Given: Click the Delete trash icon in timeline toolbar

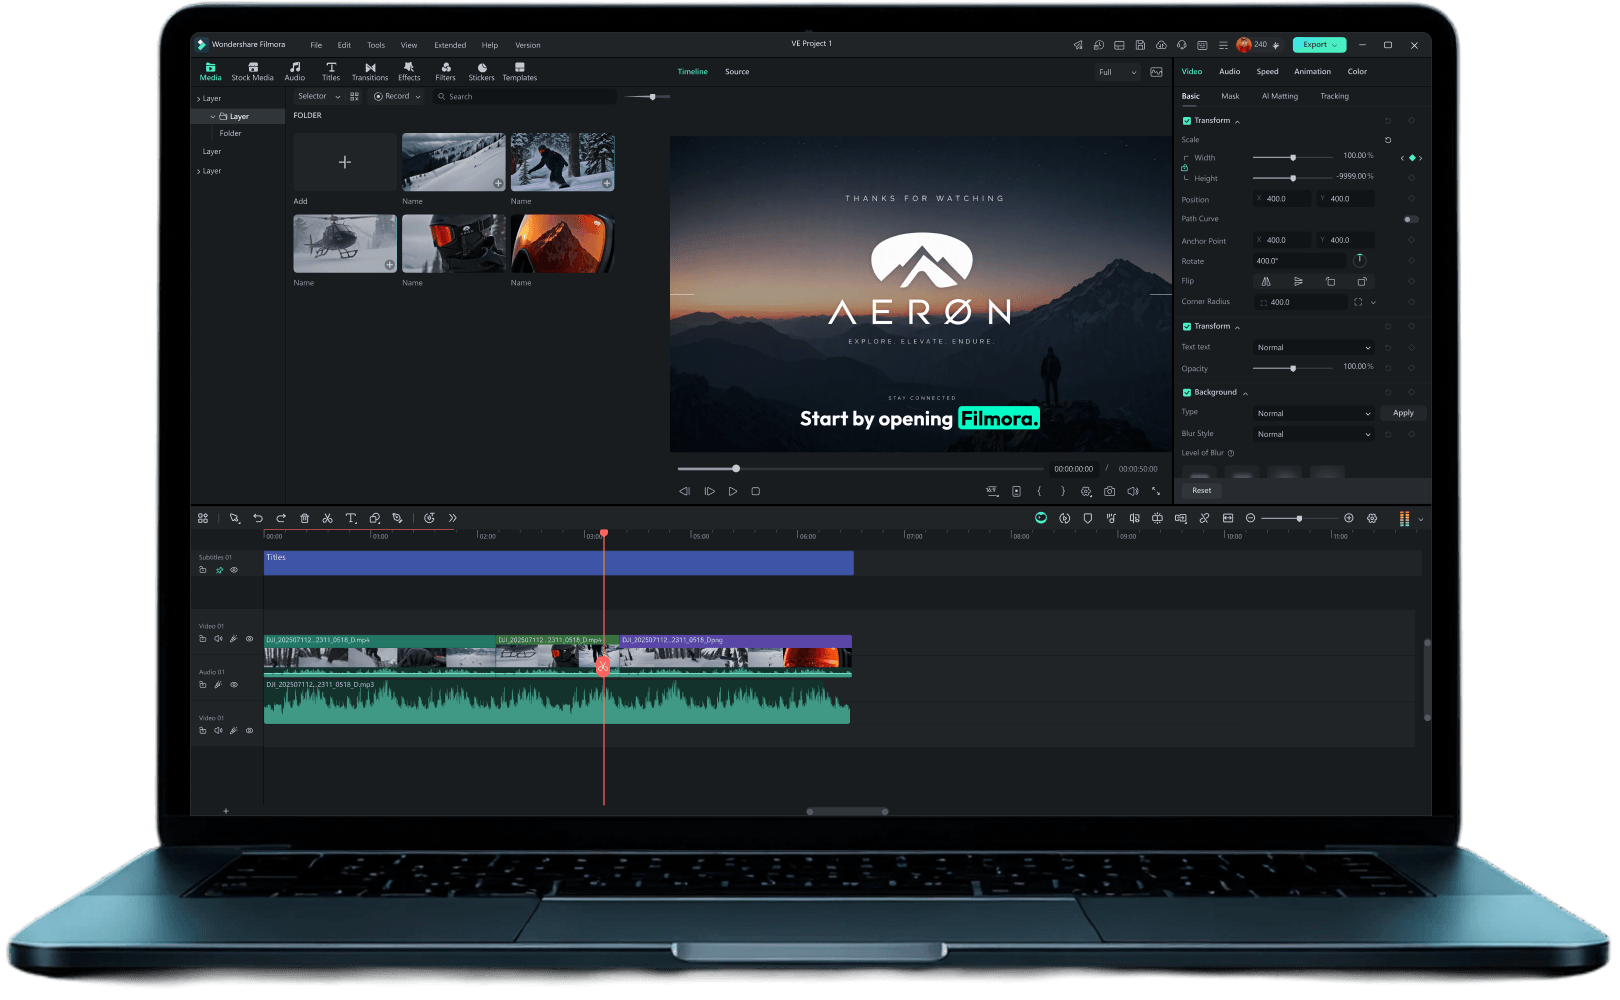Looking at the screenshot, I should 305,518.
